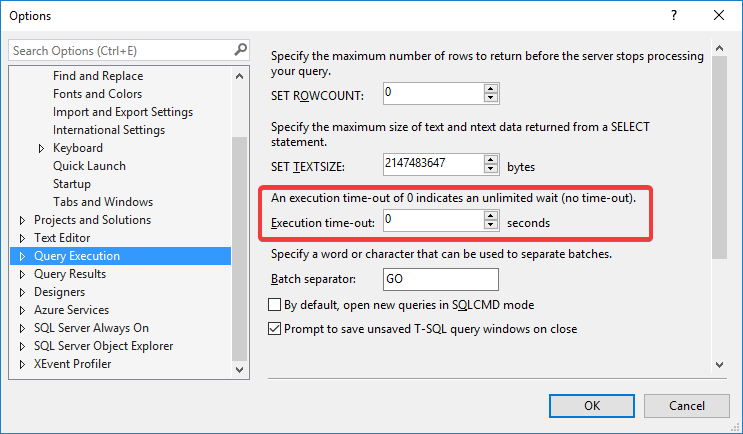Select Tabs and Windows option page
Image resolution: width=743 pixels, height=434 pixels.
103,202
